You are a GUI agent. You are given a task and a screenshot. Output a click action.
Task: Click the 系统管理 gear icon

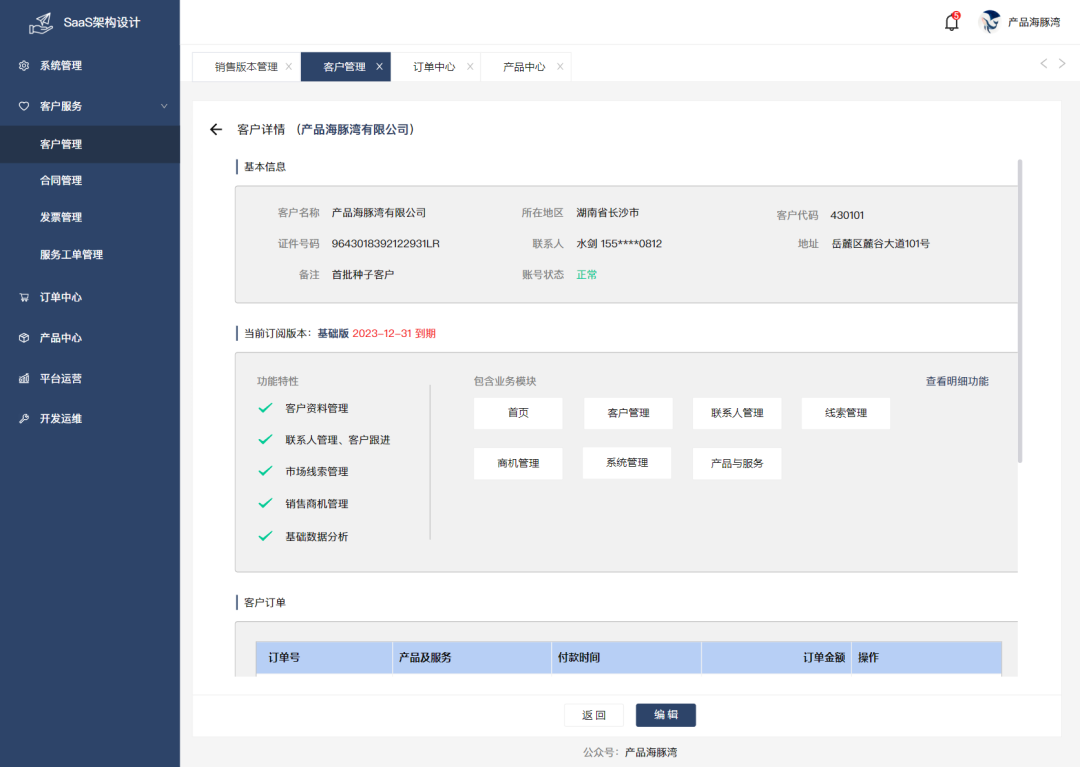(x=24, y=66)
